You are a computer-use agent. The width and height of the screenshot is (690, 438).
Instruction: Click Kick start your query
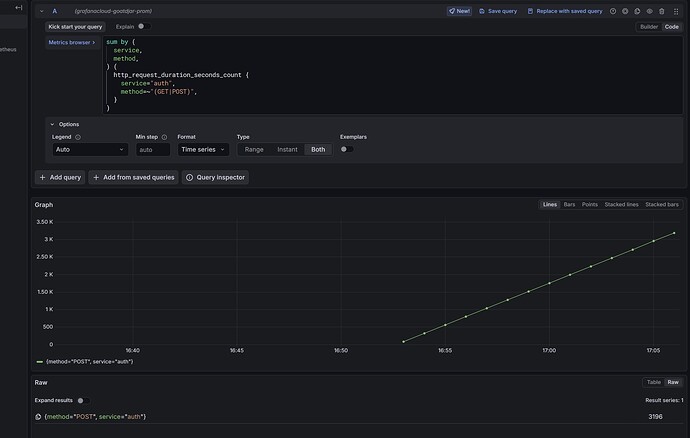click(x=75, y=27)
